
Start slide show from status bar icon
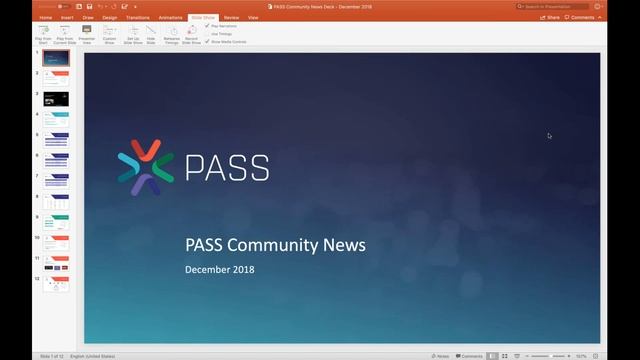[517, 356]
